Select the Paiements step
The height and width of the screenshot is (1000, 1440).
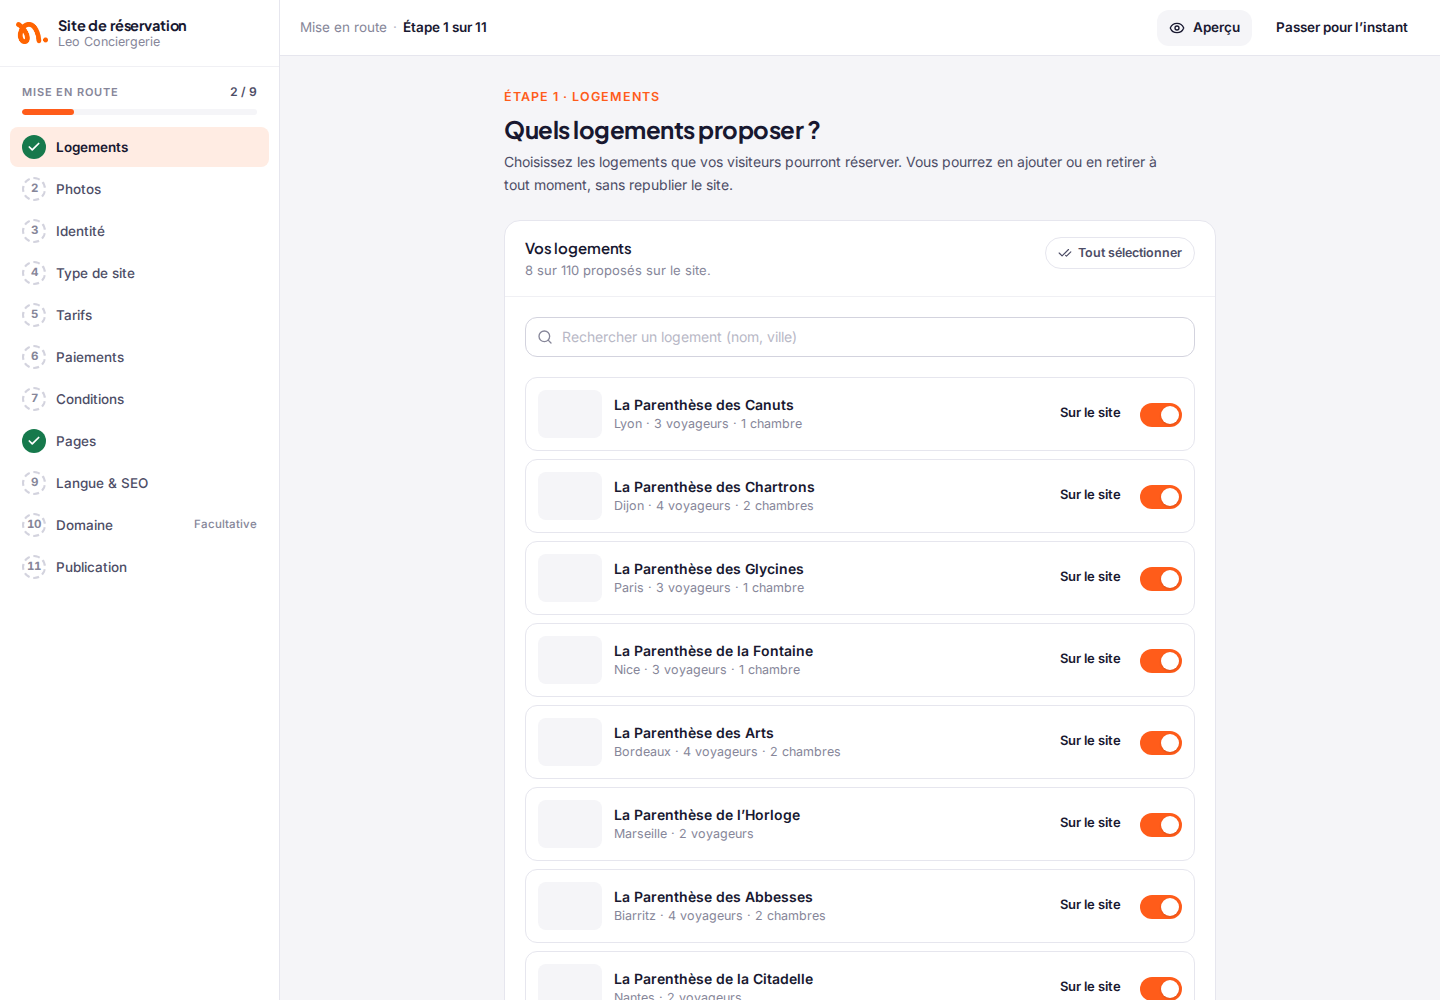click(x=139, y=357)
